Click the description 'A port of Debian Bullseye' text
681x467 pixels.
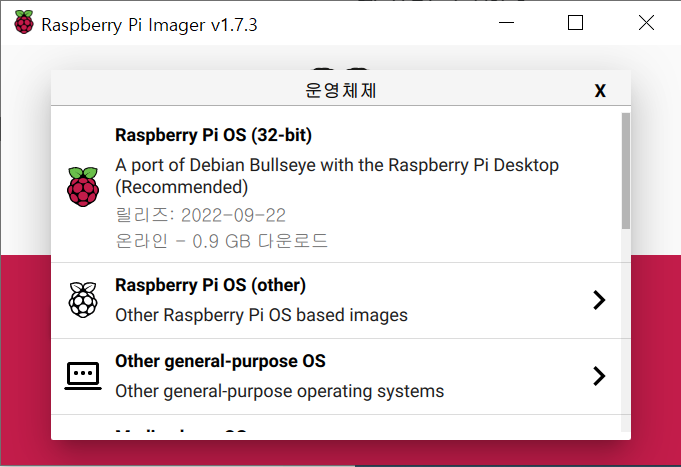337,176
